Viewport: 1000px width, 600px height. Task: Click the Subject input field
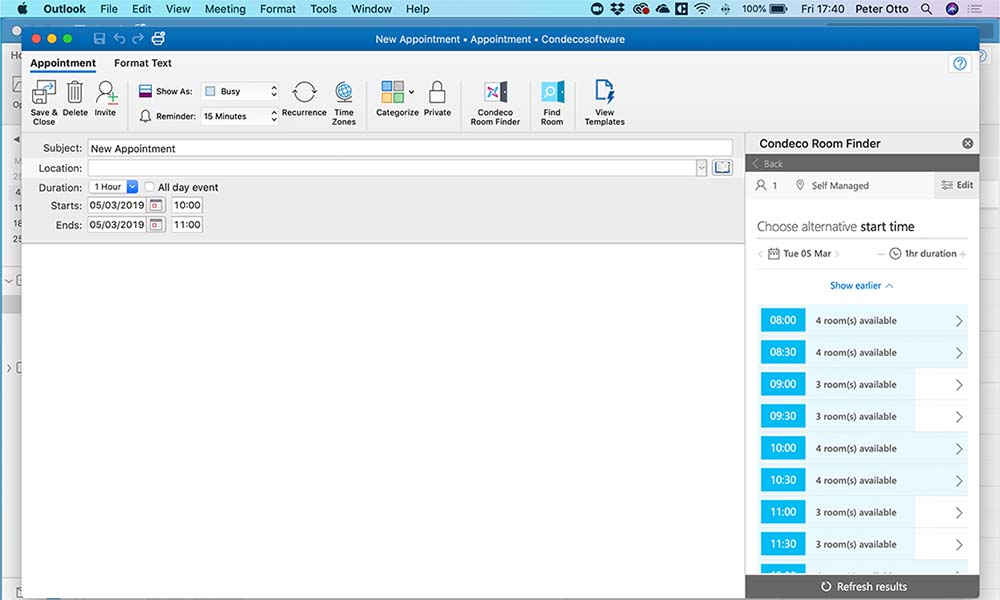coord(410,148)
